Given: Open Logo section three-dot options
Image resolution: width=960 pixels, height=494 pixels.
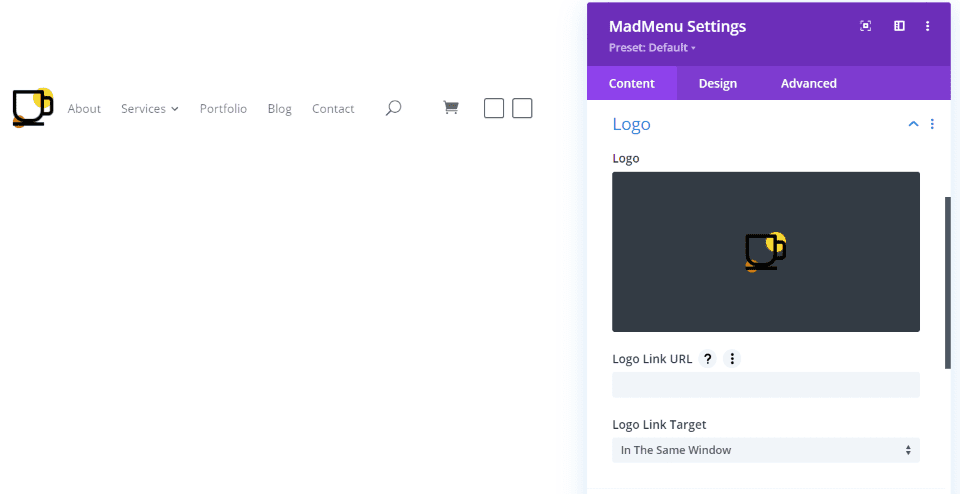Looking at the screenshot, I should coord(932,124).
